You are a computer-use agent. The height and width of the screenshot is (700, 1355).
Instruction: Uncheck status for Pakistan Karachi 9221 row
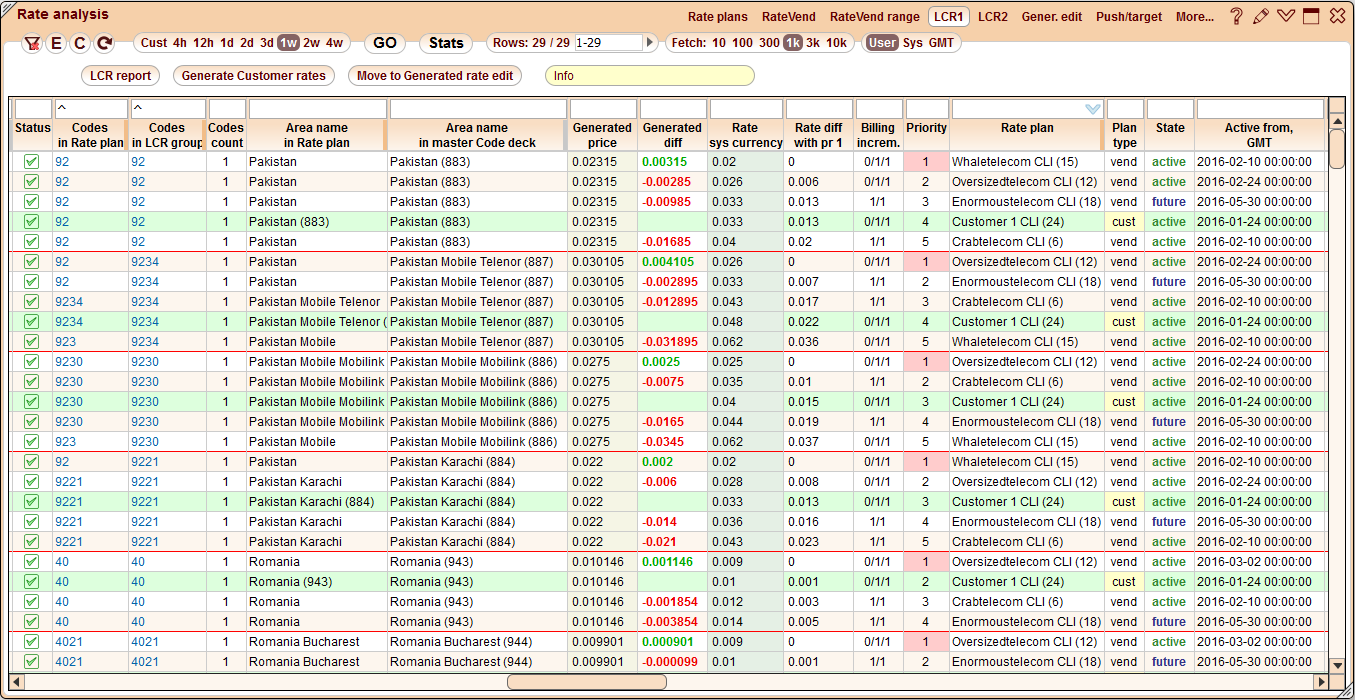tap(31, 481)
